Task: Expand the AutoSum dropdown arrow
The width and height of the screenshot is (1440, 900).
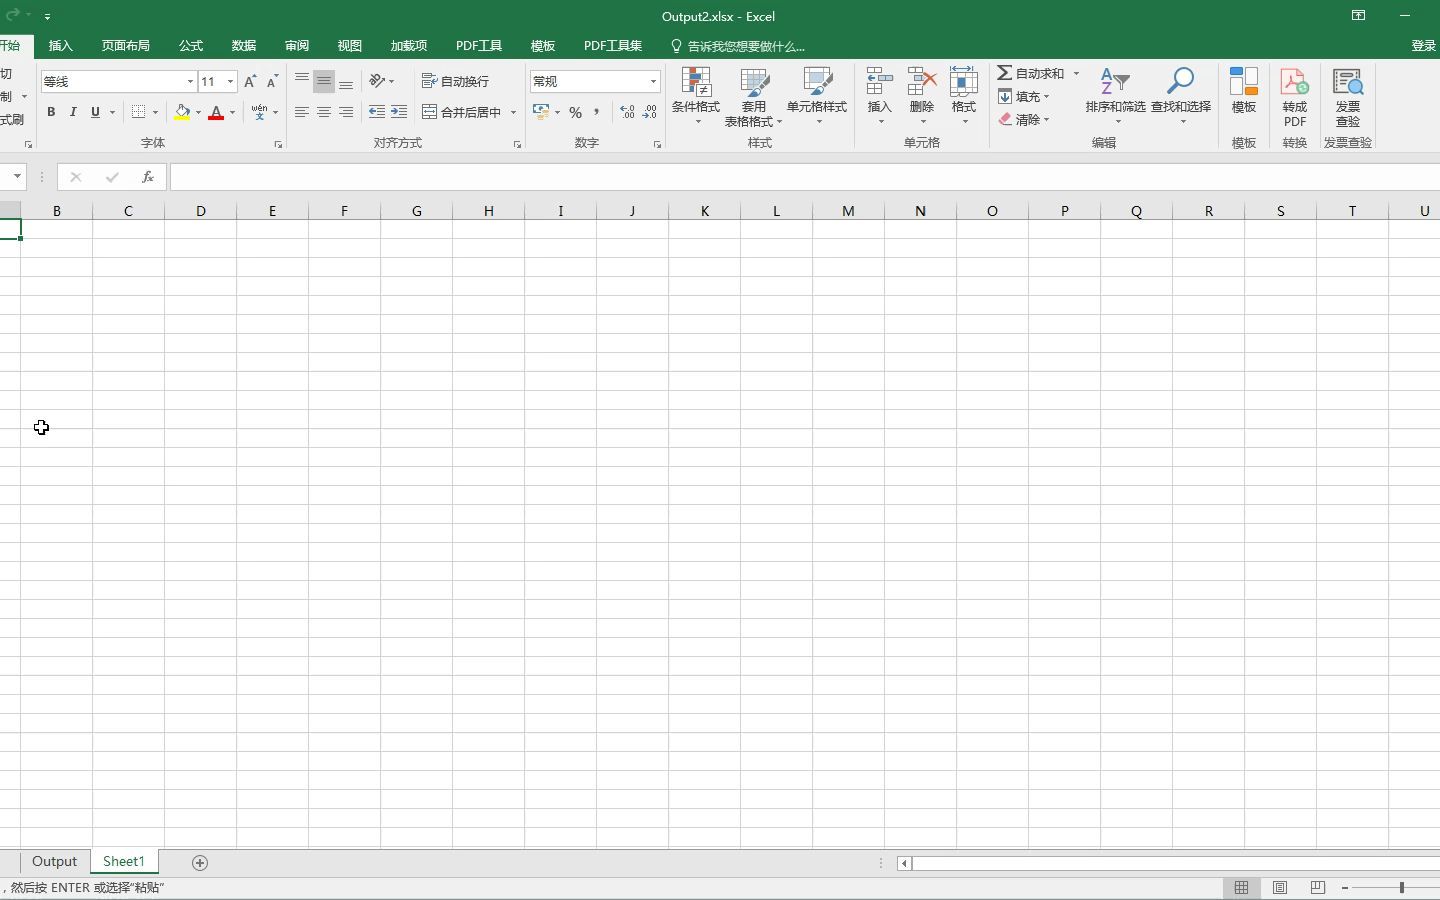Action: click(x=1076, y=73)
